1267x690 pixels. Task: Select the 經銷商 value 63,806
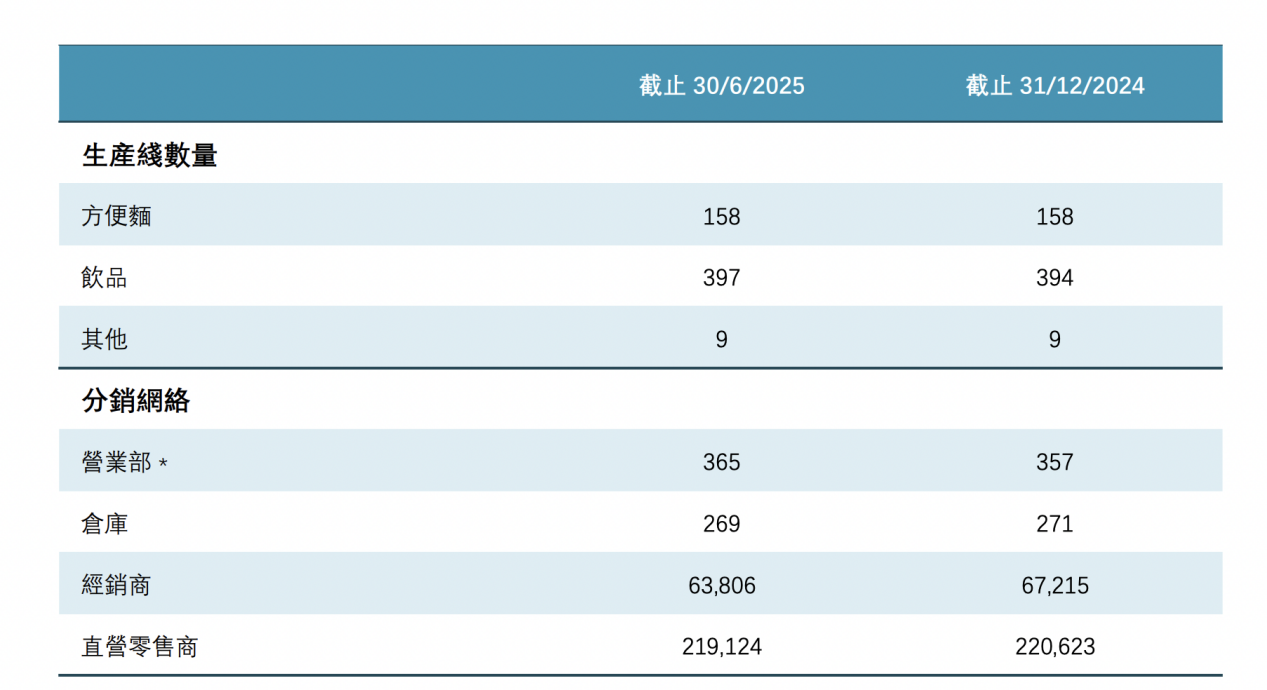coord(722,586)
